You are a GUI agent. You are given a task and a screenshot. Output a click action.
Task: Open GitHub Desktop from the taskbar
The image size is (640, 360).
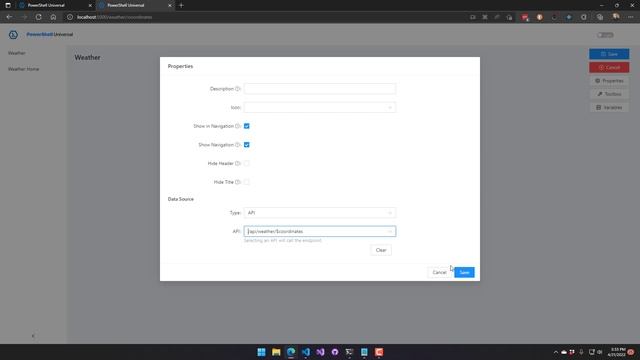pyautogui.click(x=335, y=352)
